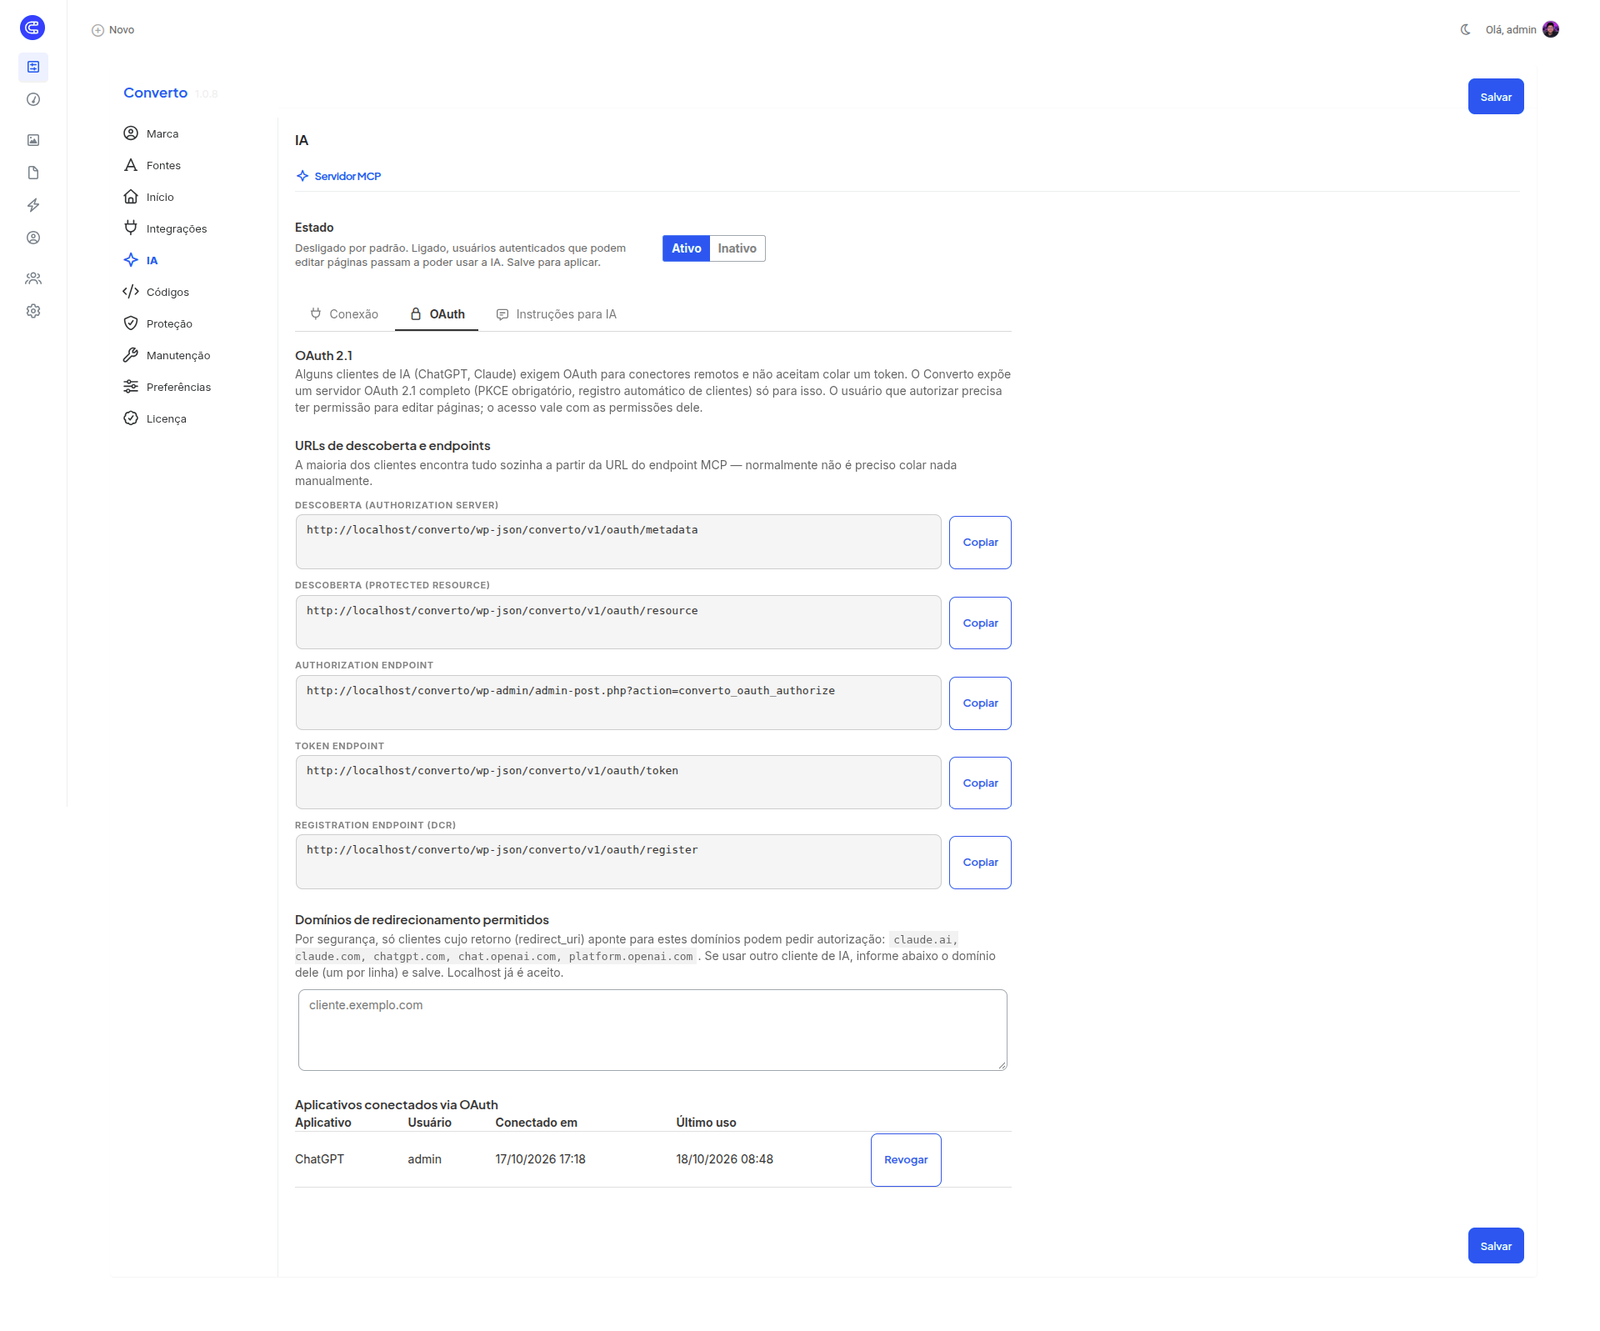Screen dimensions: 1600x1331
Task: Select the OAuth tab
Action: coord(437,315)
